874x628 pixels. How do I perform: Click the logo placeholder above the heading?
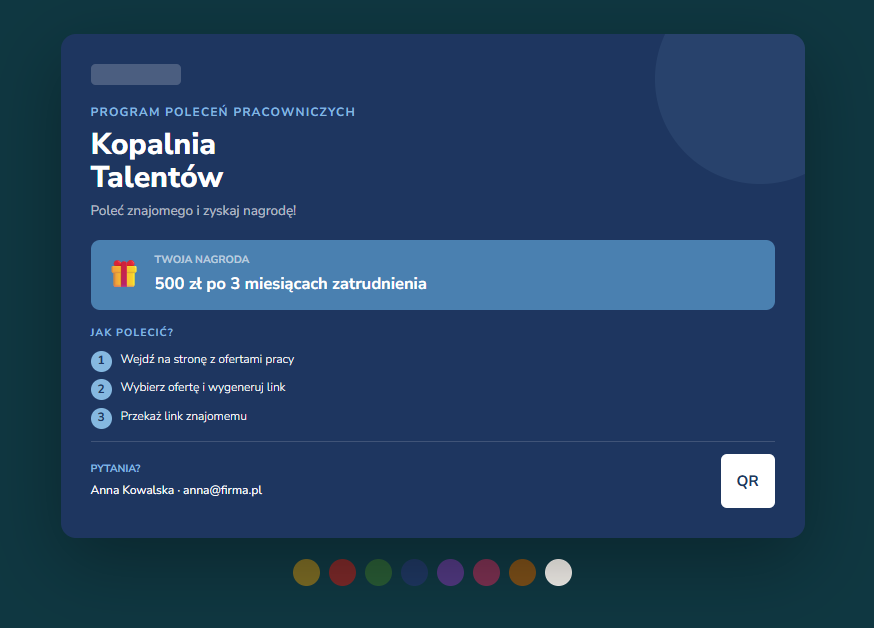136,74
